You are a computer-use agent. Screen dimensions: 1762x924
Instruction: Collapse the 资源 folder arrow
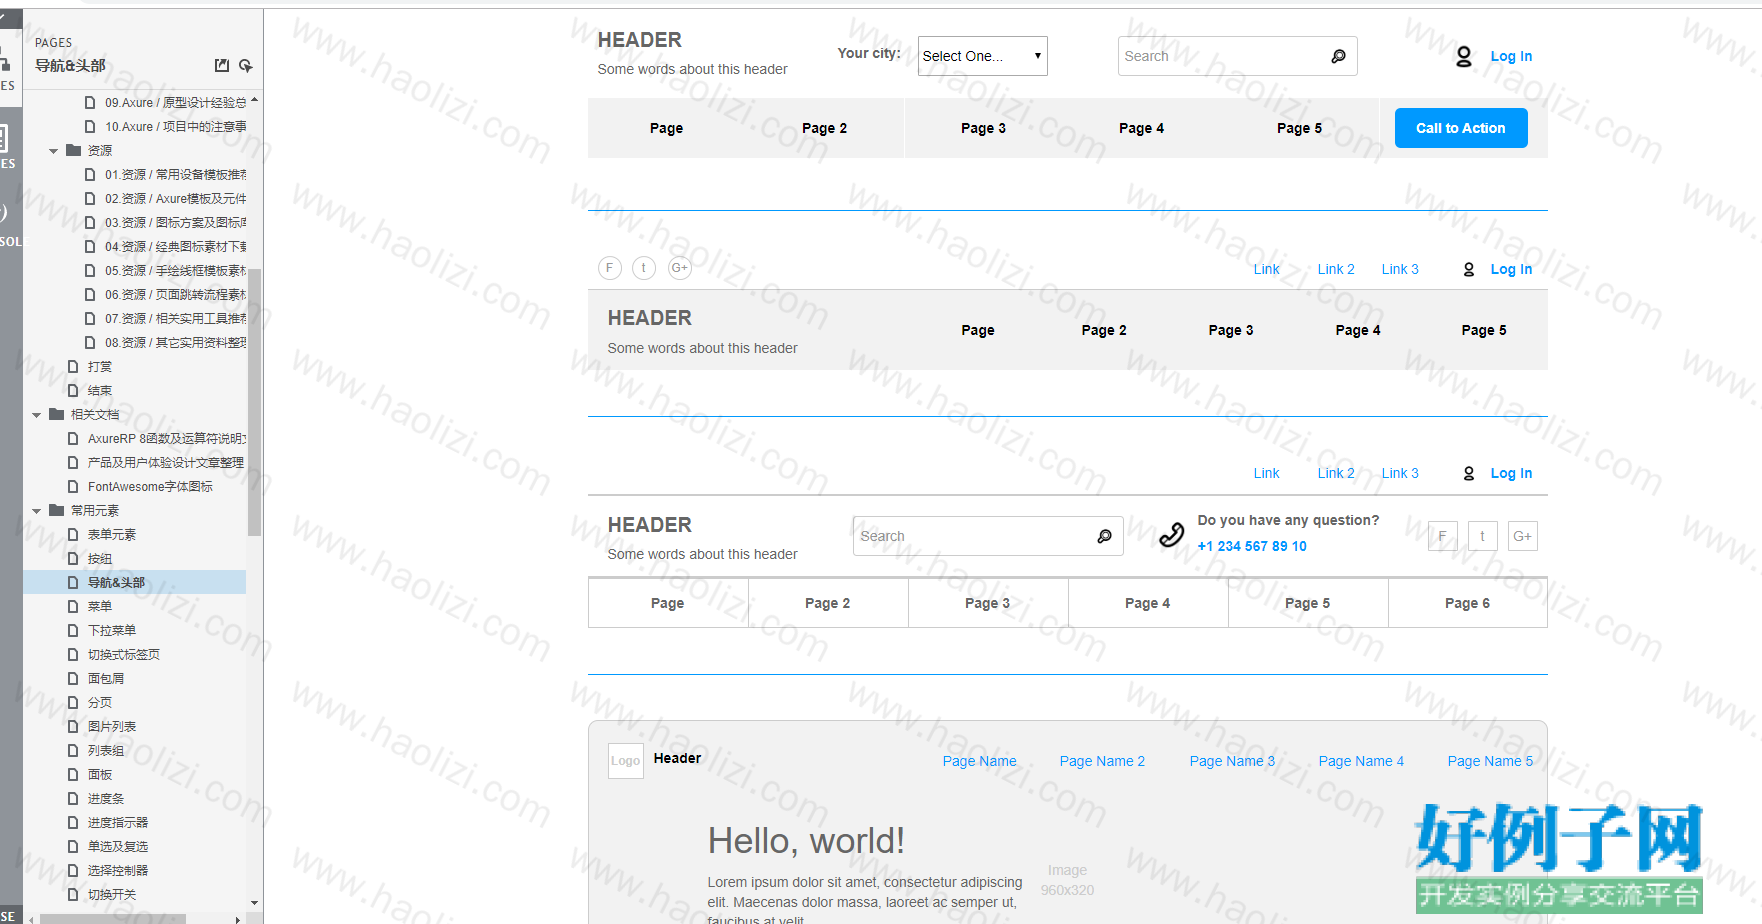tap(53, 151)
